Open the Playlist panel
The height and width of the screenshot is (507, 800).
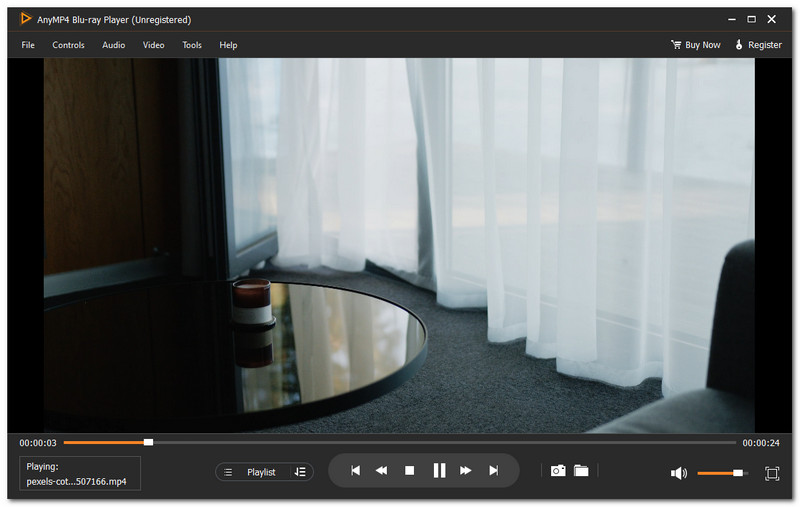point(261,472)
